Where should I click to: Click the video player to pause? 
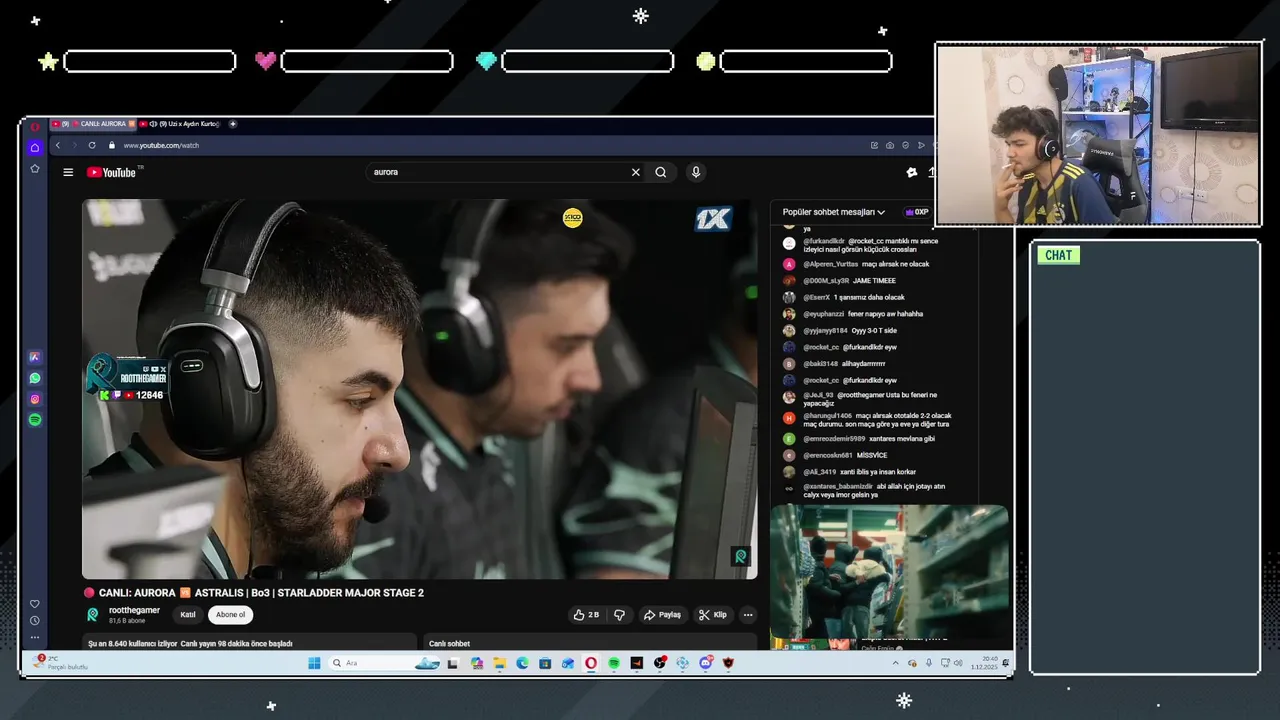pyautogui.click(x=420, y=389)
